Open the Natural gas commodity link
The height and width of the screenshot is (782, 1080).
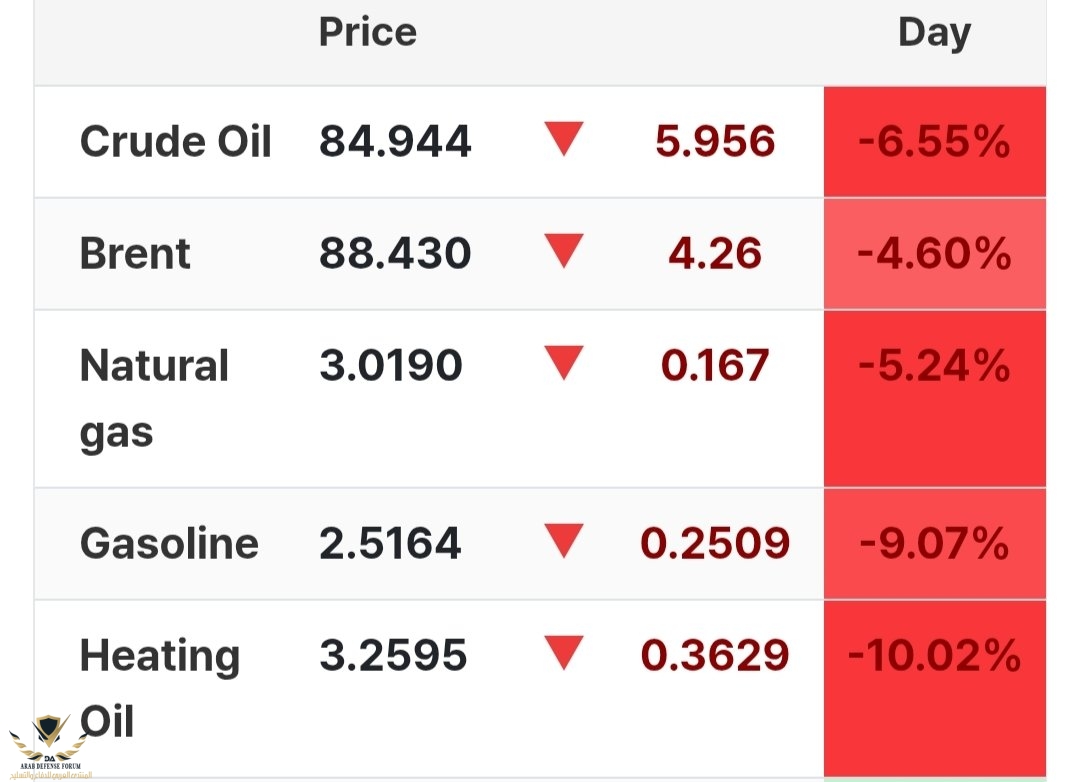[154, 400]
